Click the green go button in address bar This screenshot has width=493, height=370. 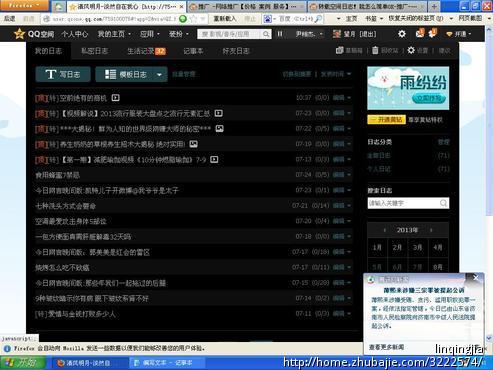(x=183, y=19)
